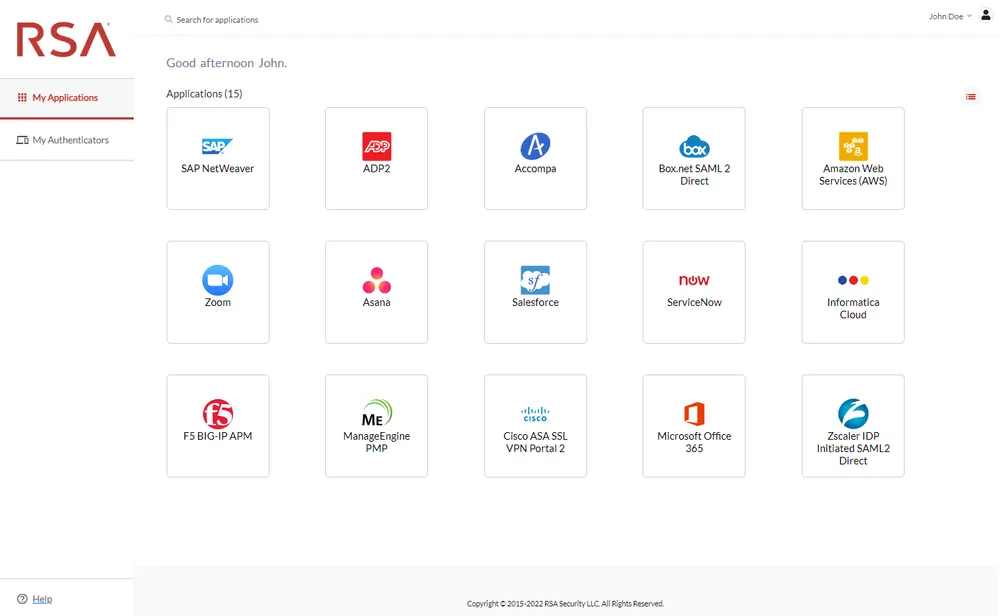
Task: Click the ADP2 label text
Action: coord(376,168)
